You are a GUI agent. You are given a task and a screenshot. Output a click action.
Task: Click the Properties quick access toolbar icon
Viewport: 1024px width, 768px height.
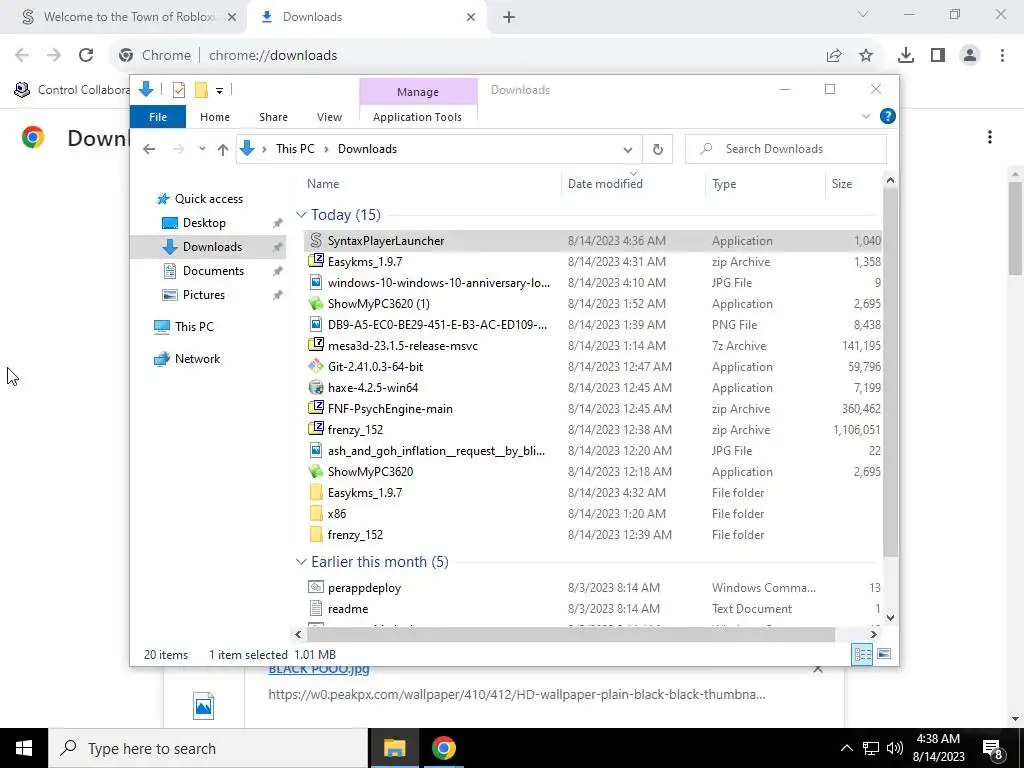(179, 90)
